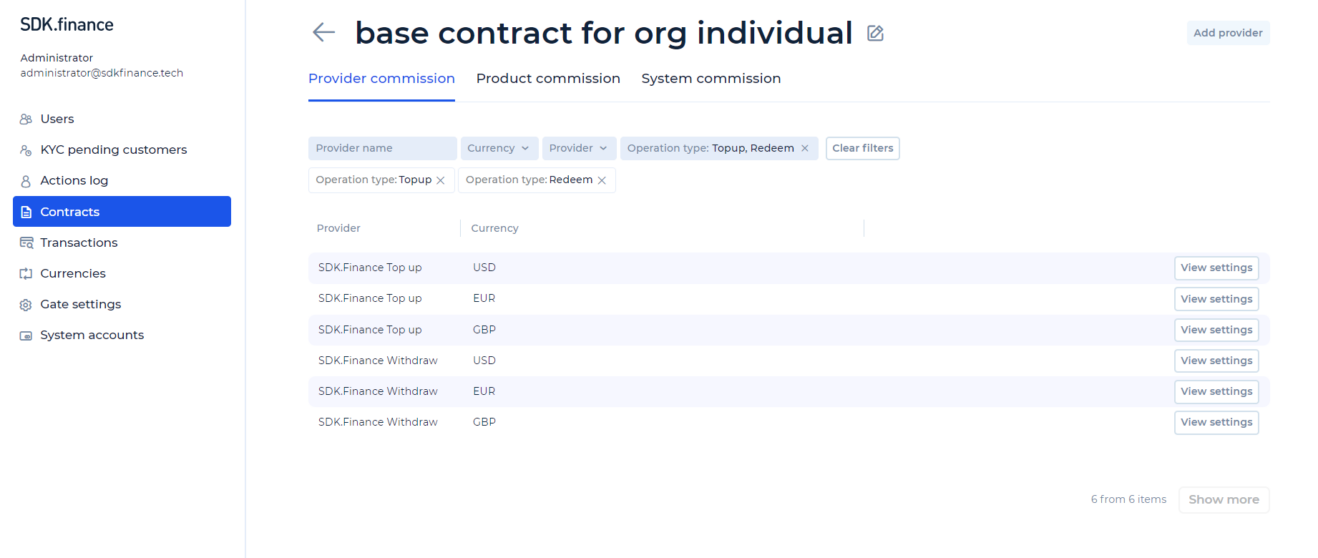Open Gate settings page
Image resolution: width=1318 pixels, height=558 pixels.
point(80,305)
